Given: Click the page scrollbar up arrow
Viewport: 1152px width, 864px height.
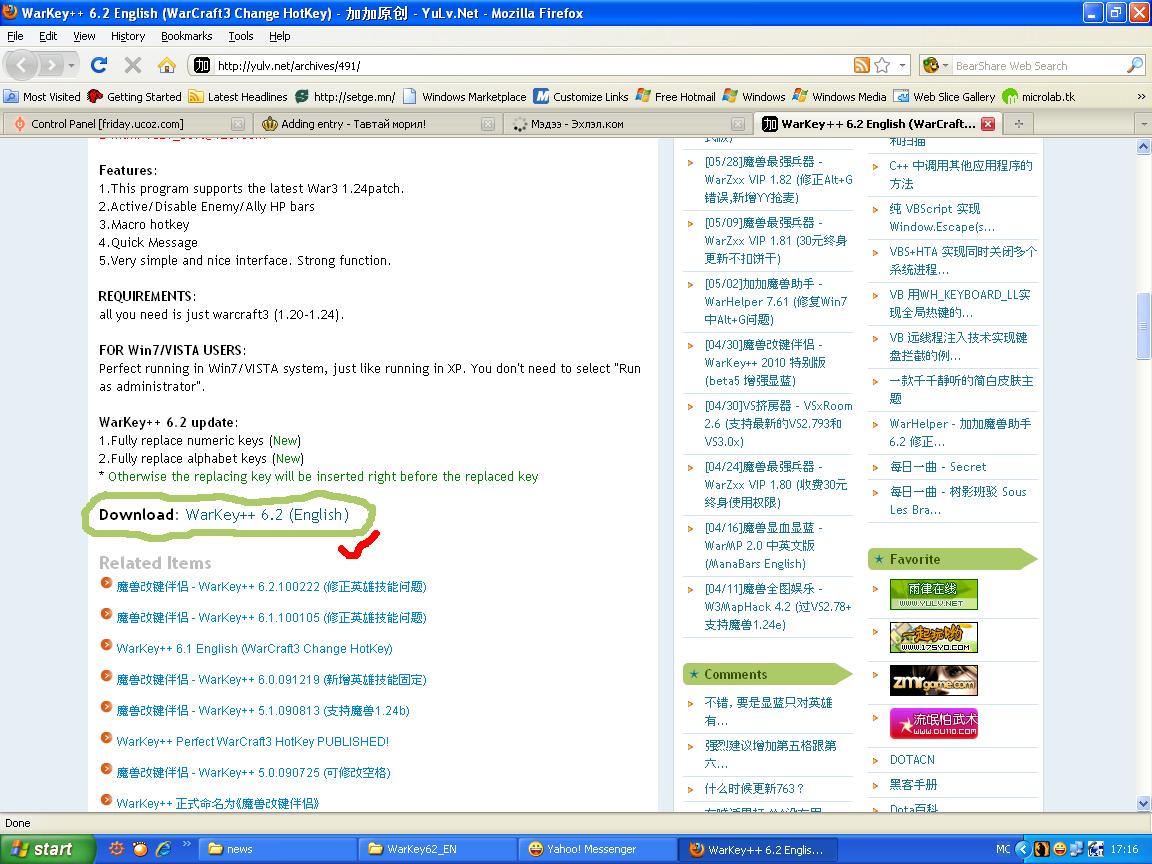Looking at the screenshot, I should click(x=1143, y=146).
